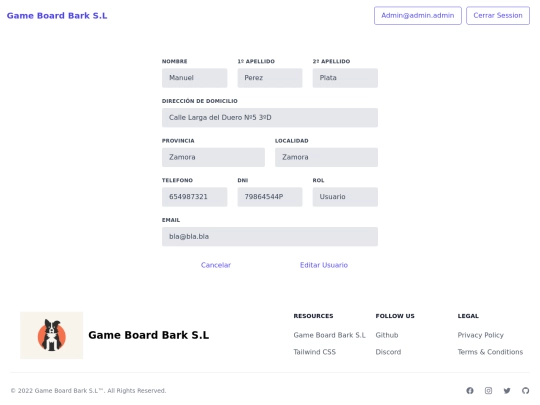Open the Facebook icon in footer
540x405 pixels.
(470, 391)
